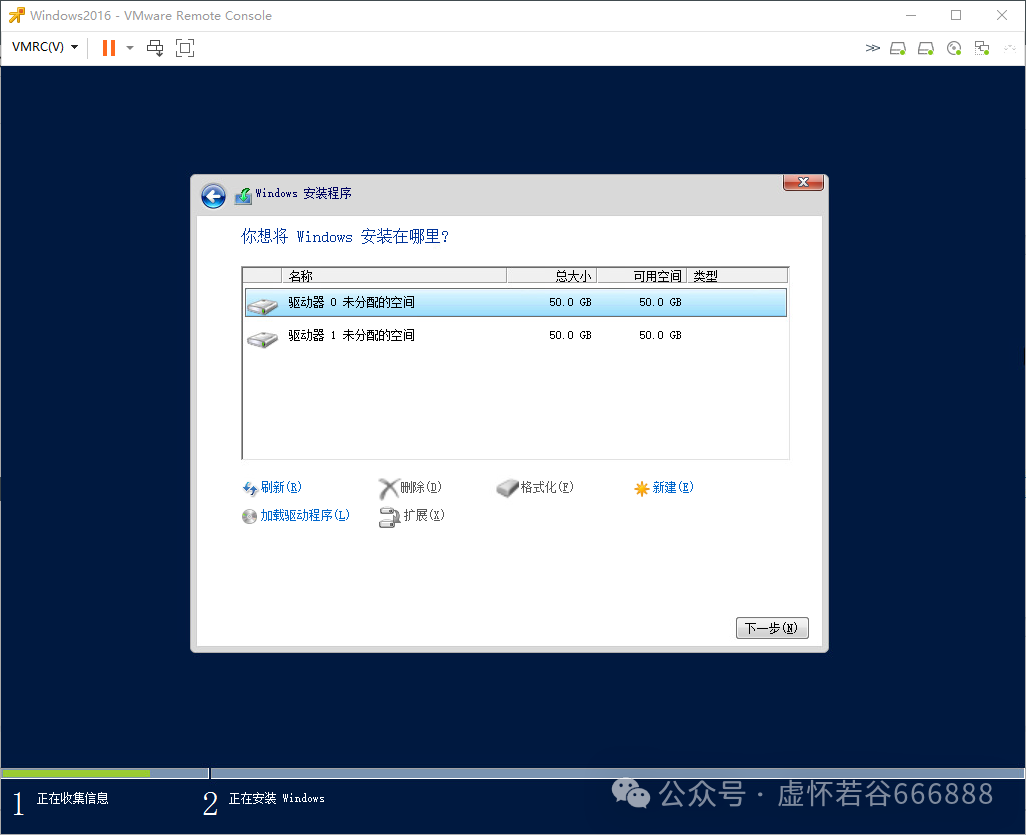Enter full screen mode icon
The width and height of the screenshot is (1026, 835).
pyautogui.click(x=185, y=48)
